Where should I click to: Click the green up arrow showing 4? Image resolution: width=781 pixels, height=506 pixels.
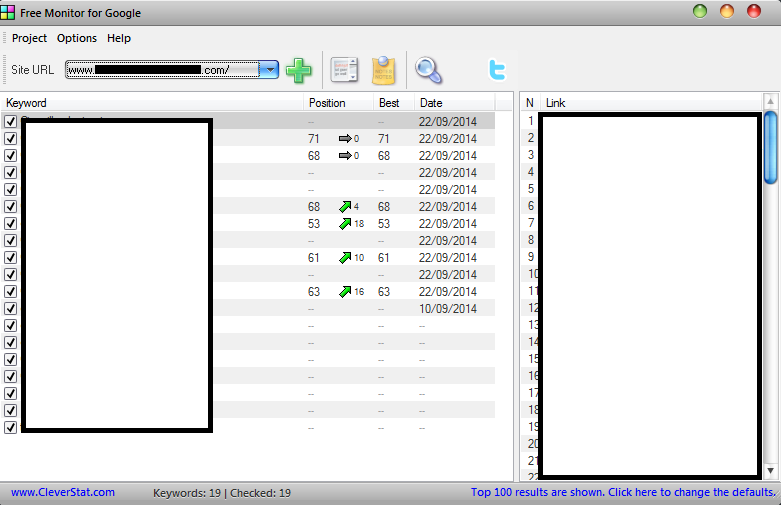tap(345, 207)
